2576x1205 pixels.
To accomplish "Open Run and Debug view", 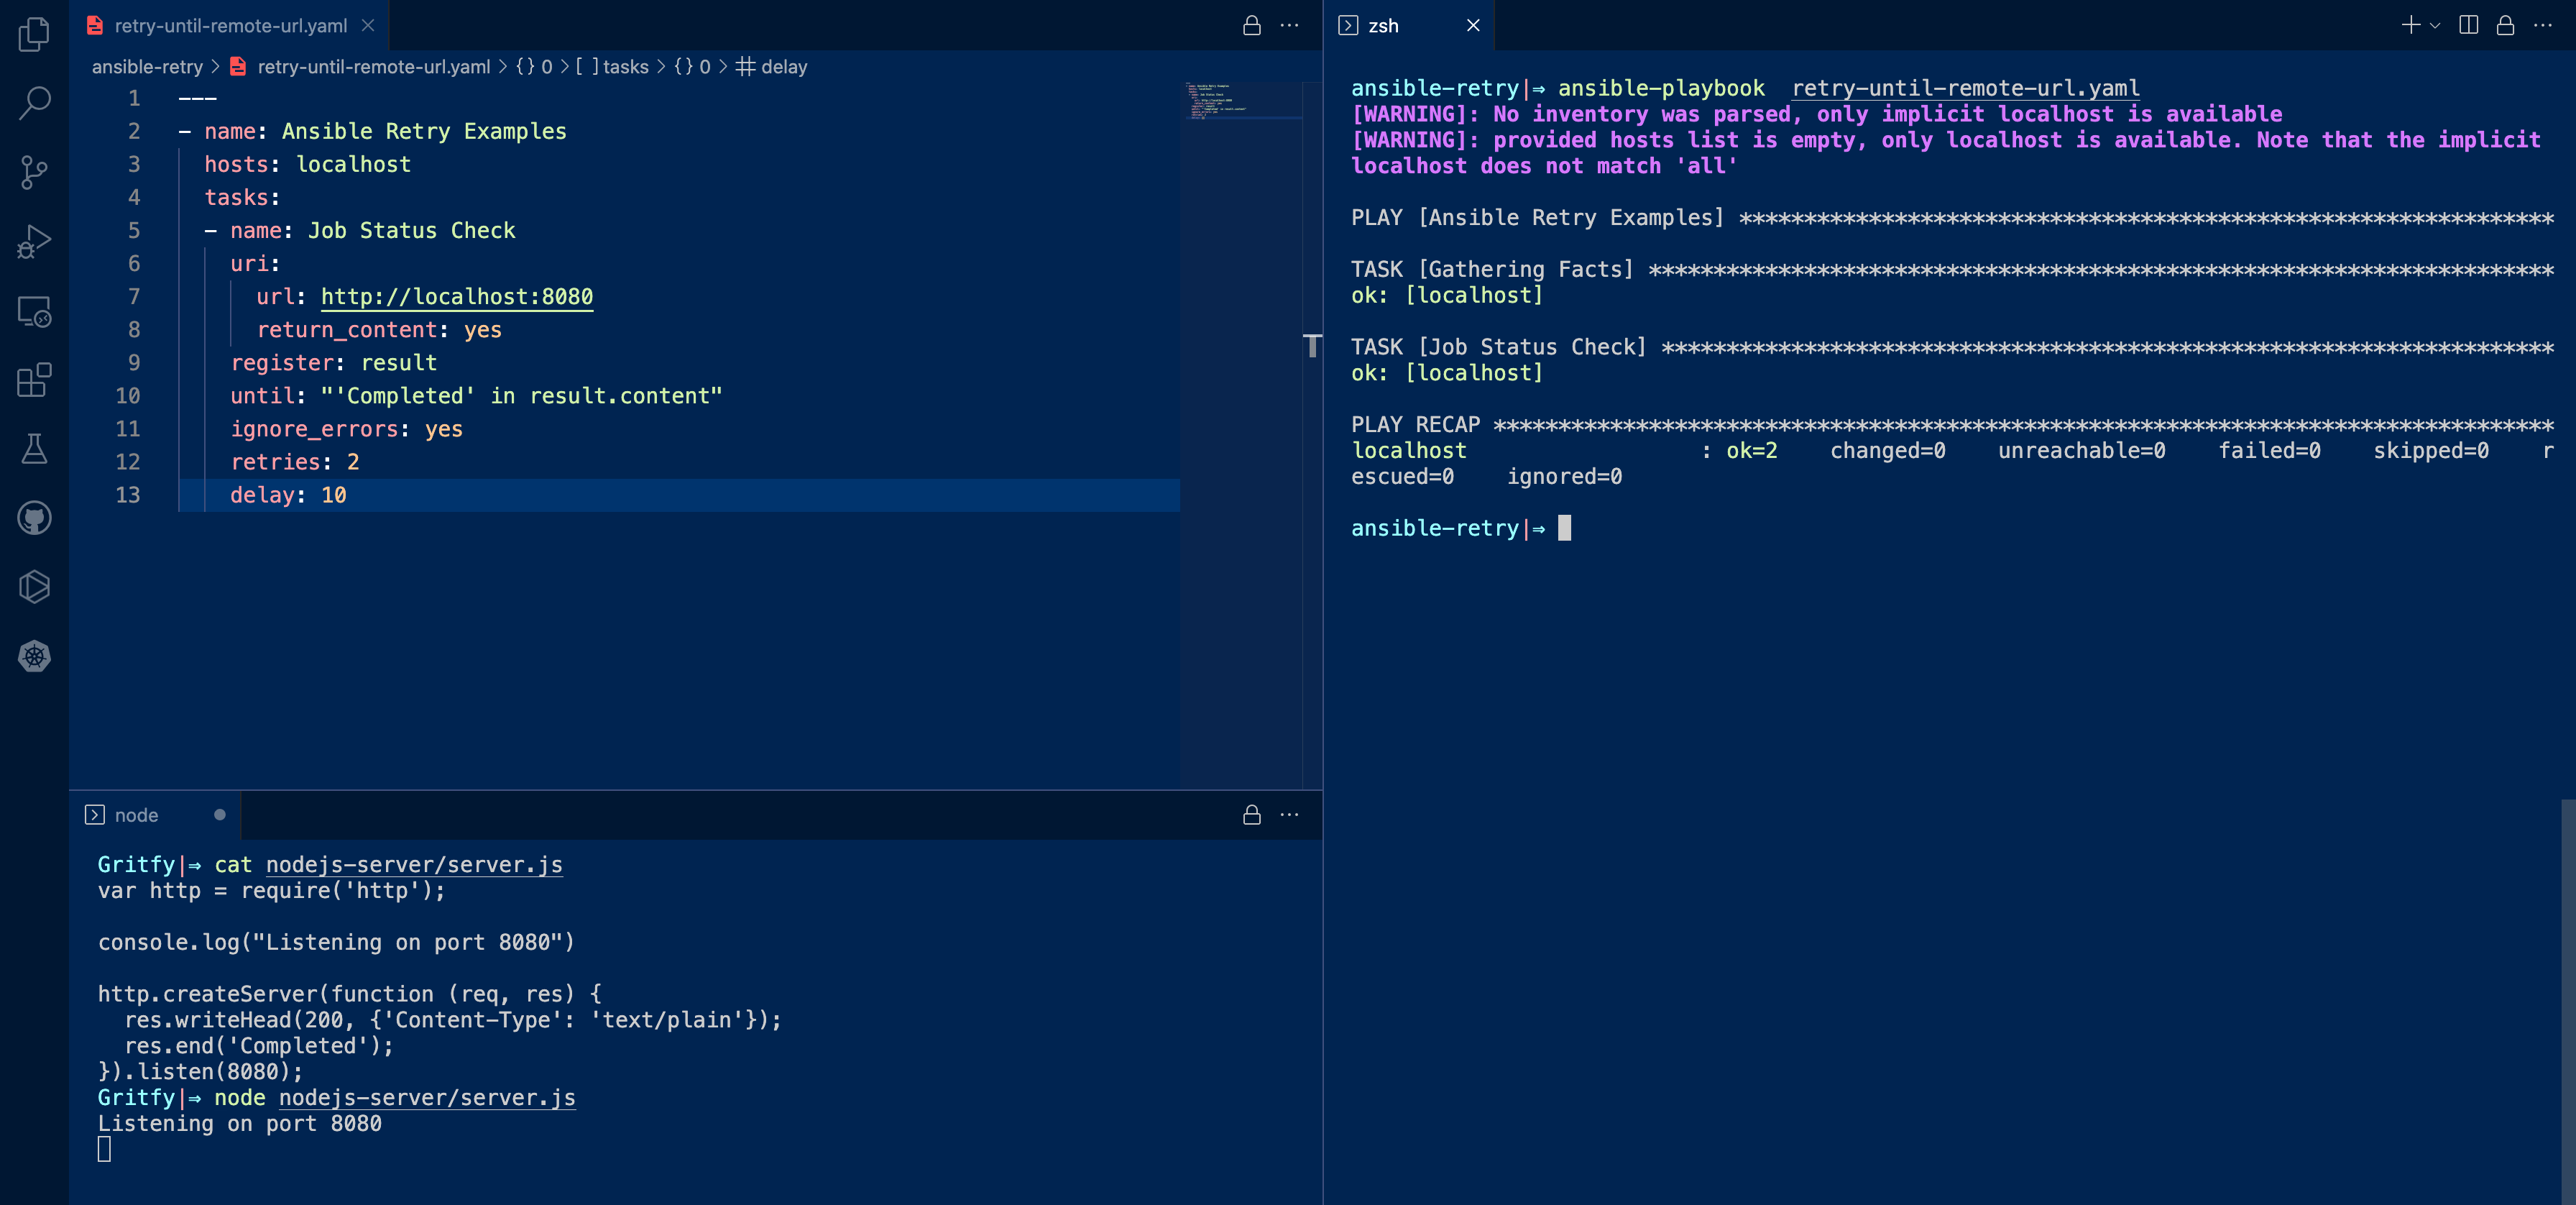I will pyautogui.click(x=34, y=241).
